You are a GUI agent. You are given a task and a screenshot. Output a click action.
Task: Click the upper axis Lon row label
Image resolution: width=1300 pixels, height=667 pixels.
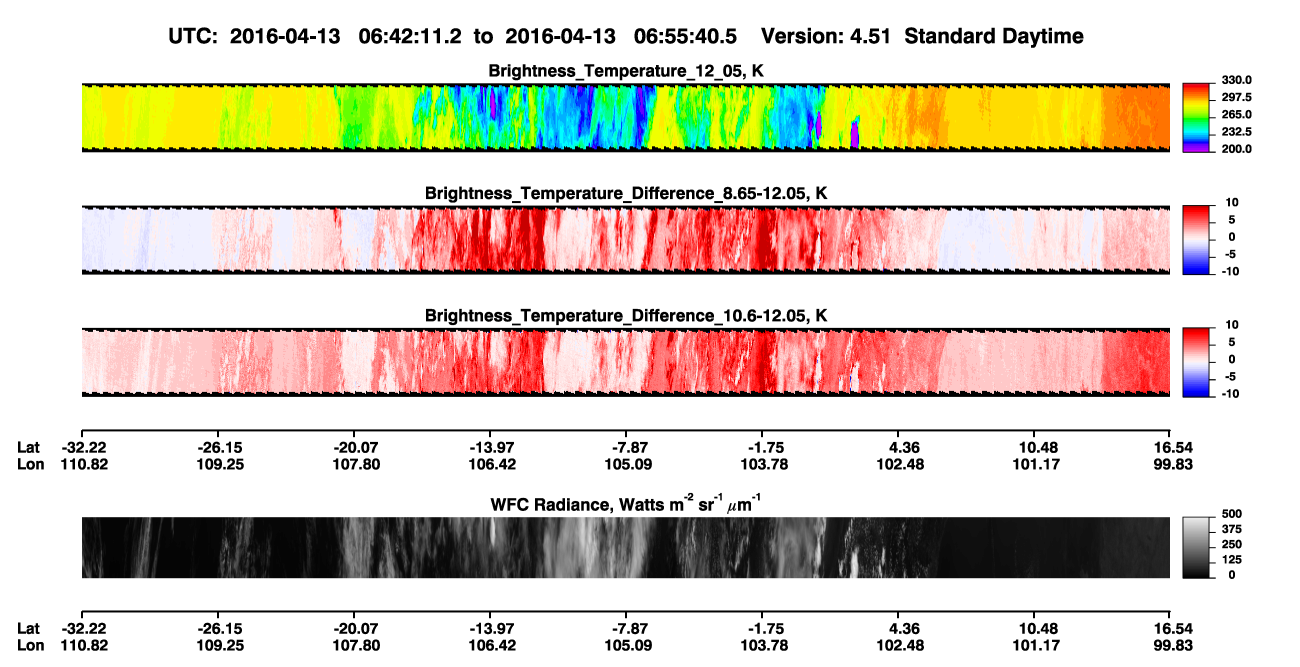click(x=31, y=464)
